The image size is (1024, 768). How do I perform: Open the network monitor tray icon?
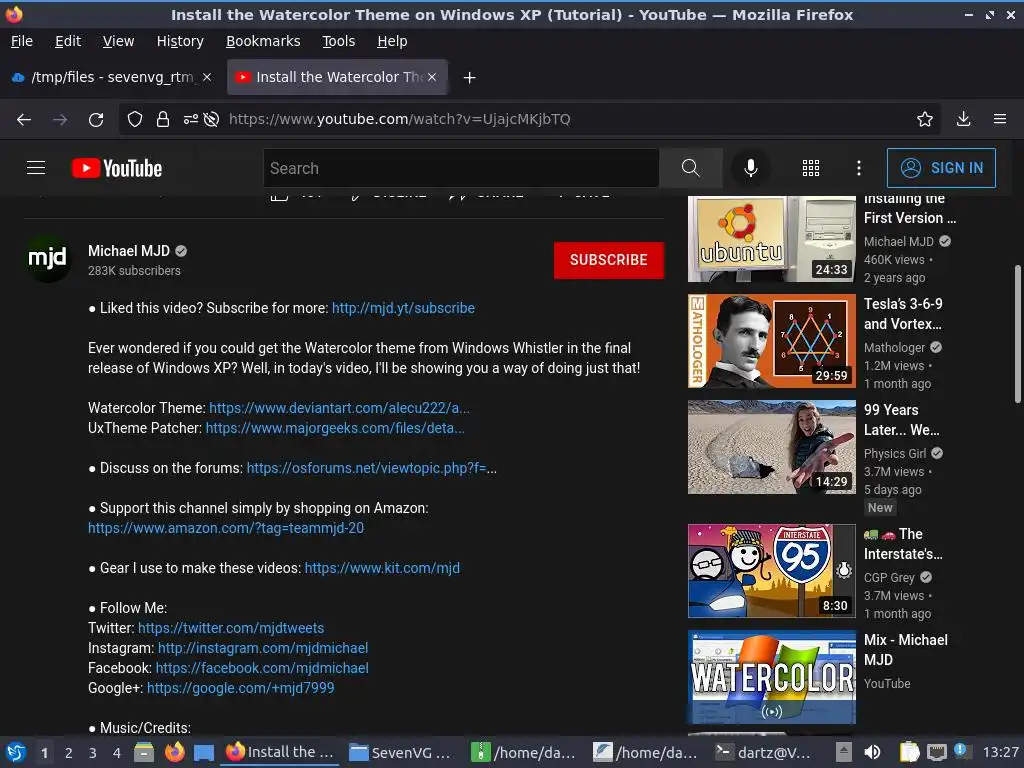(x=936, y=752)
